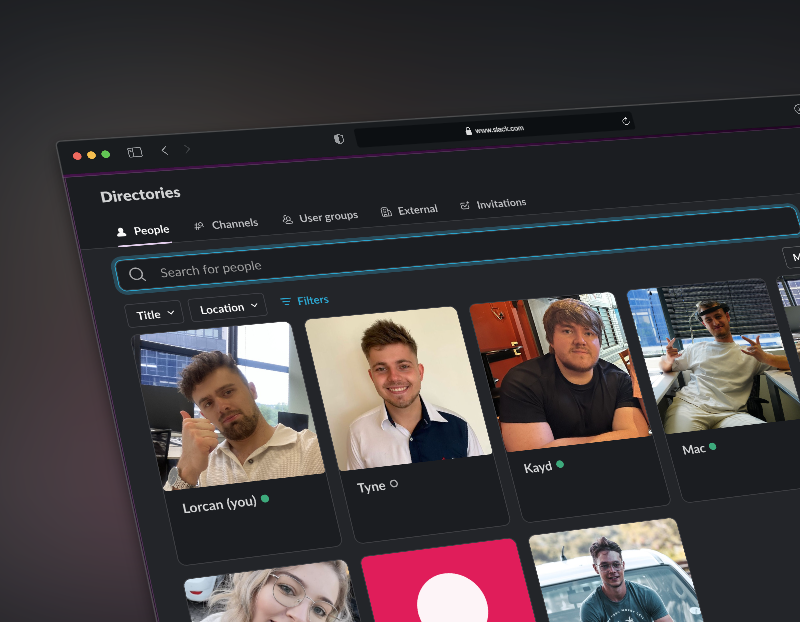
Task: Maximize the window with green button
Action: coord(106,154)
